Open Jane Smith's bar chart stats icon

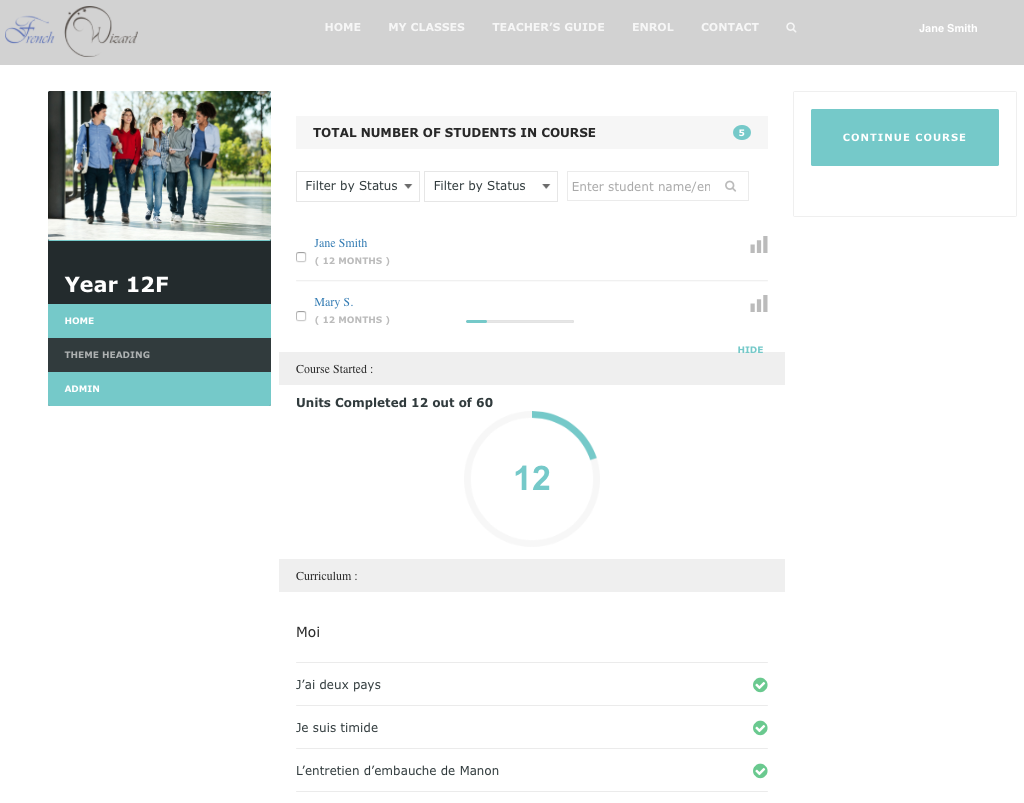(759, 245)
